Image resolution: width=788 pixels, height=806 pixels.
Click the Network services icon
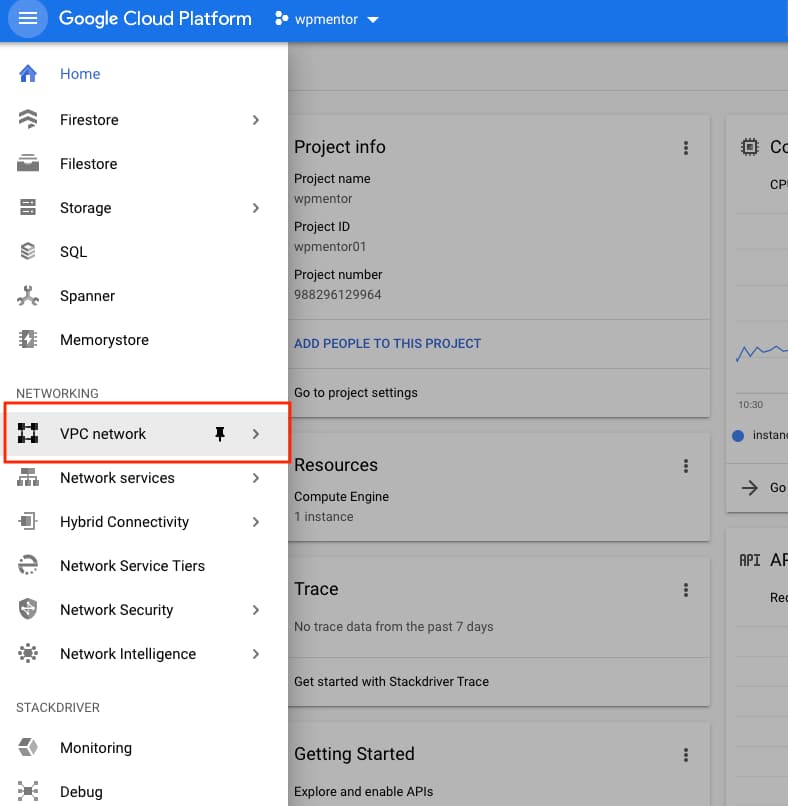[28, 478]
